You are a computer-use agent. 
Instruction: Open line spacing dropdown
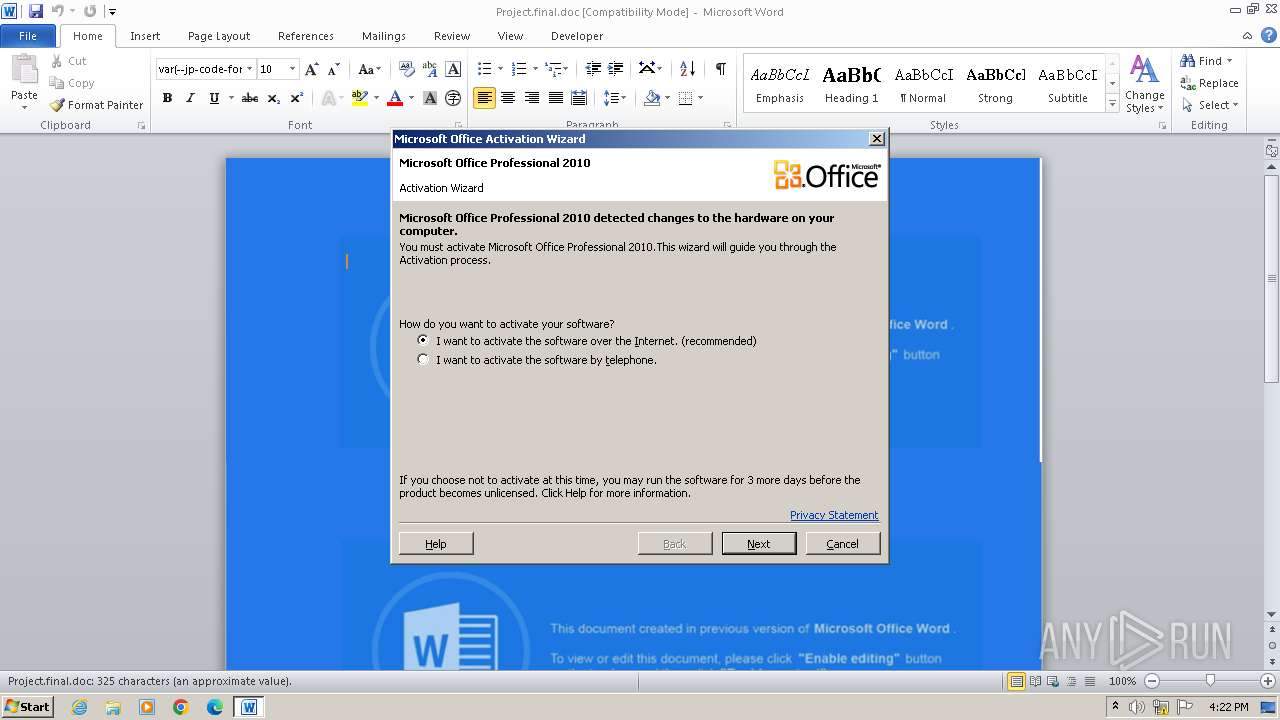point(615,98)
